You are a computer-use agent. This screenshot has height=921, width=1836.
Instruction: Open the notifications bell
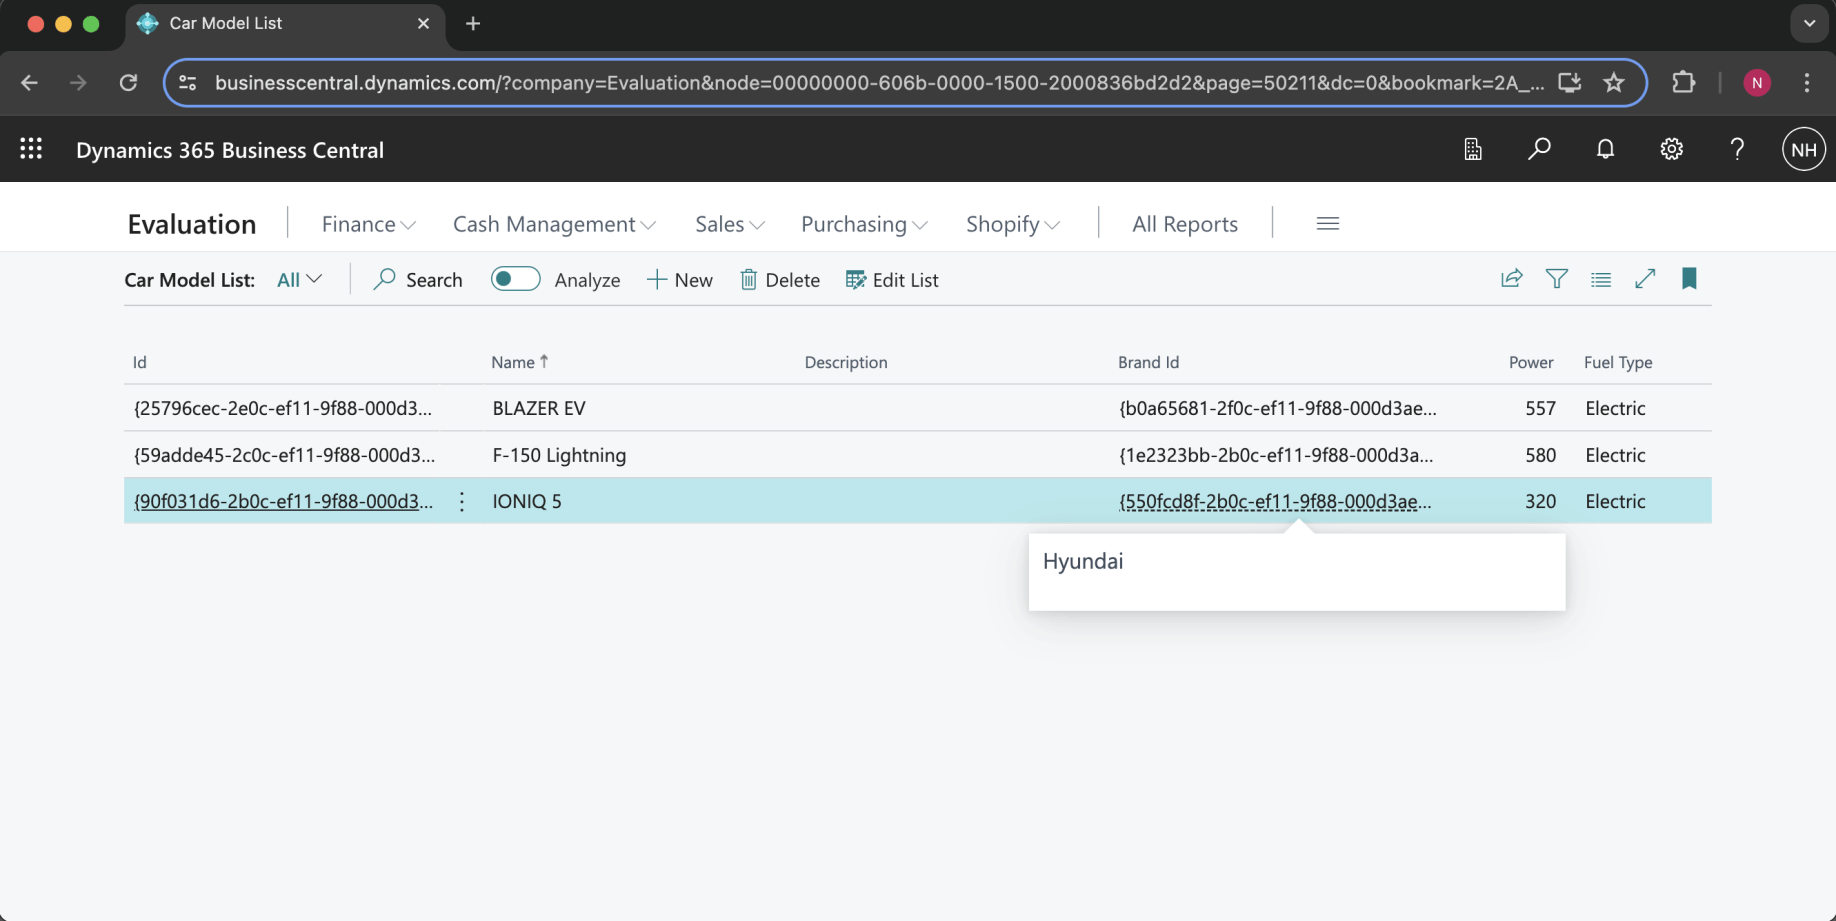tap(1605, 149)
